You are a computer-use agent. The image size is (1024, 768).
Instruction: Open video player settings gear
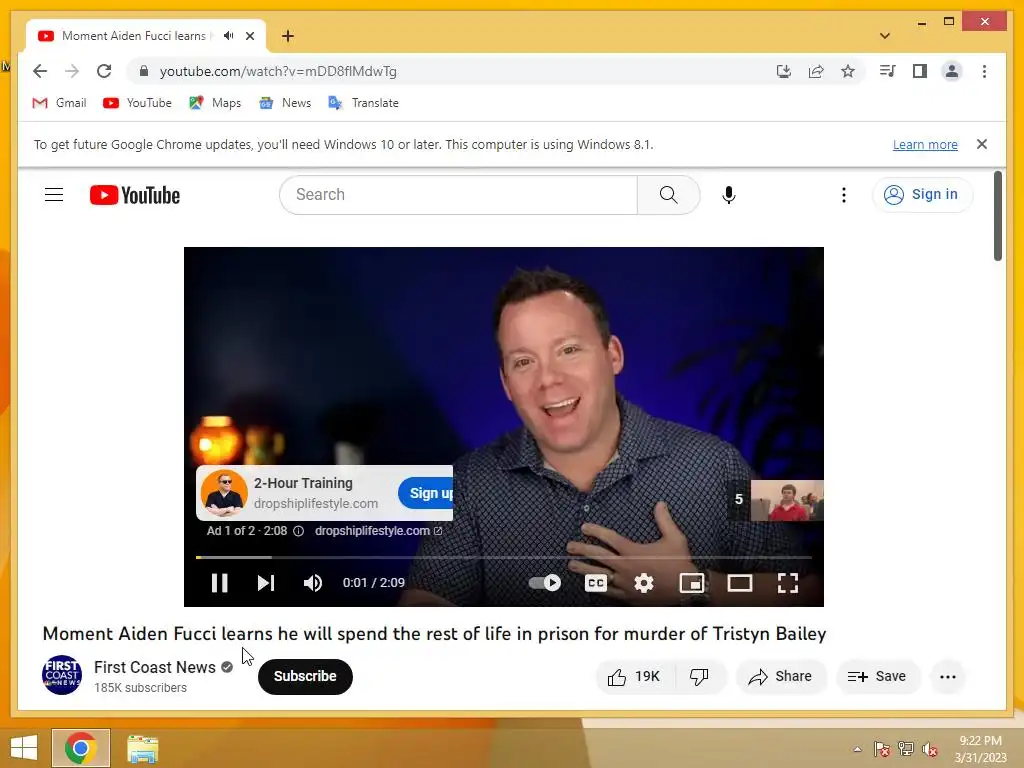644,583
